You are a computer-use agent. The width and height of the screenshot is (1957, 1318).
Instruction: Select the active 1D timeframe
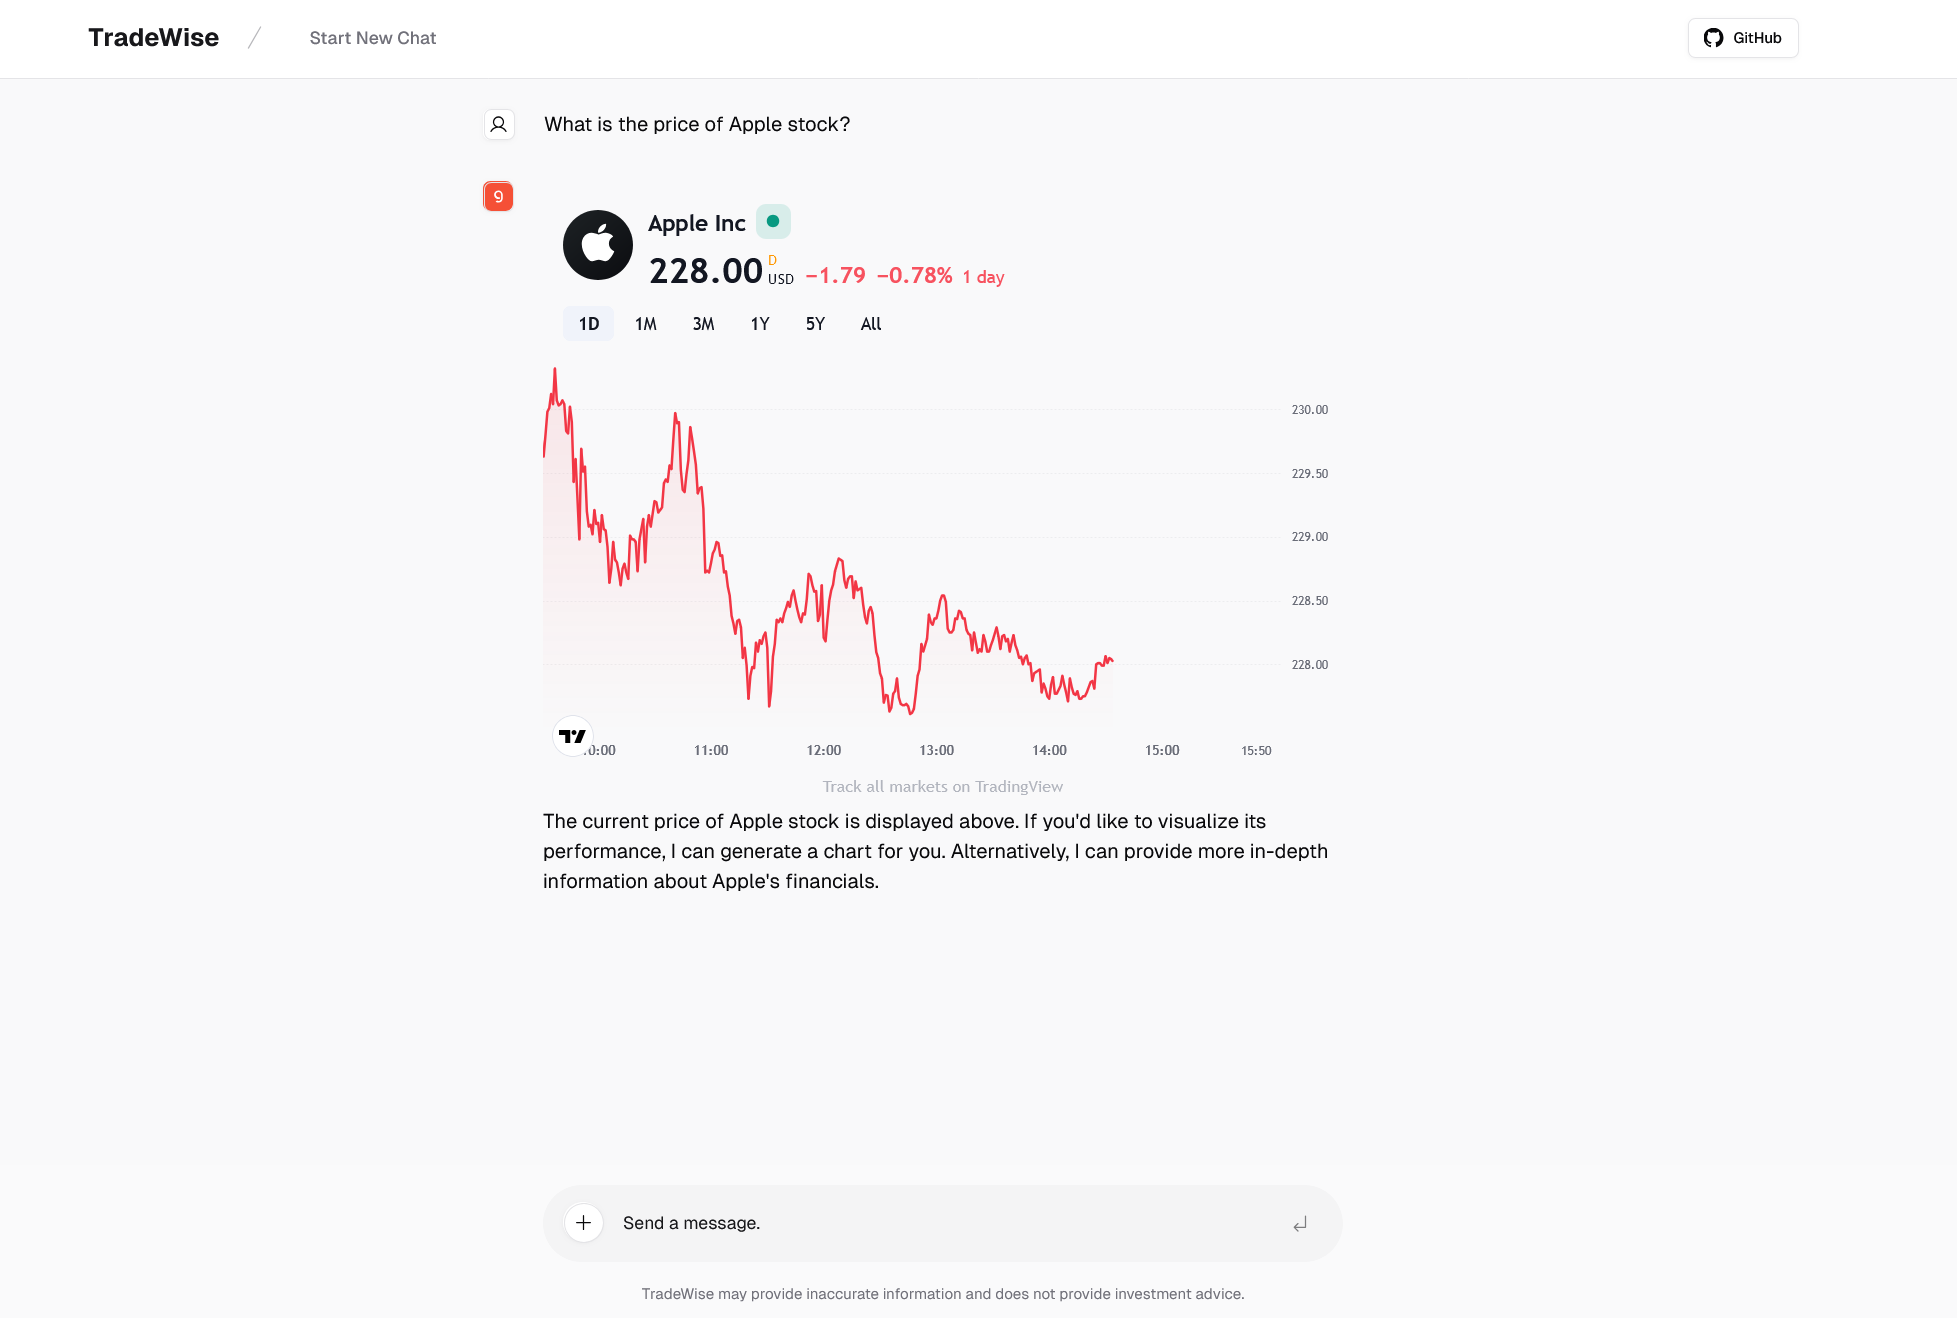(x=587, y=323)
